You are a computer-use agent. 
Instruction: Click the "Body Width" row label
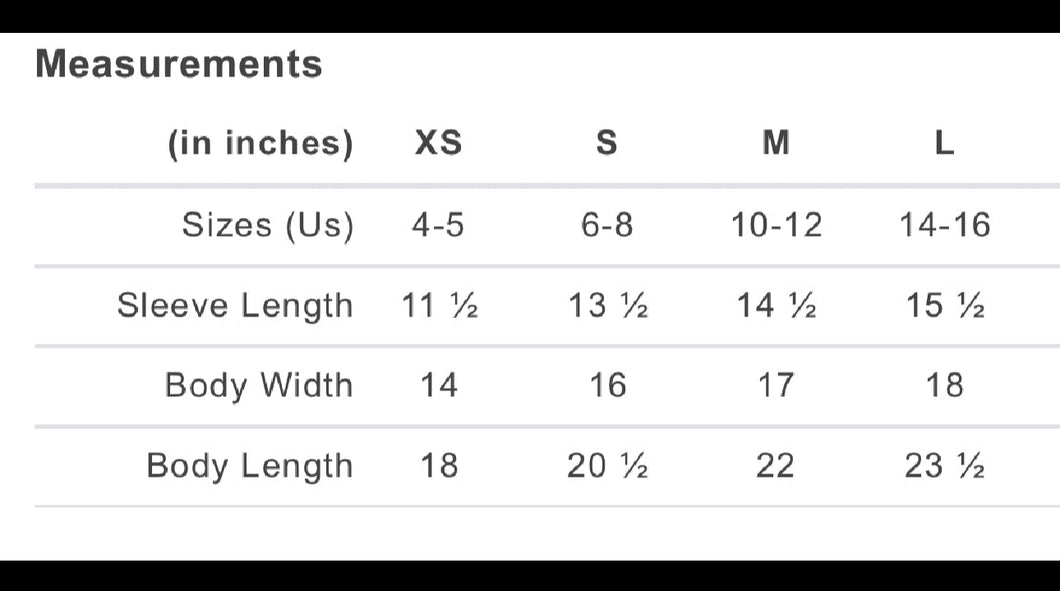[x=259, y=385]
